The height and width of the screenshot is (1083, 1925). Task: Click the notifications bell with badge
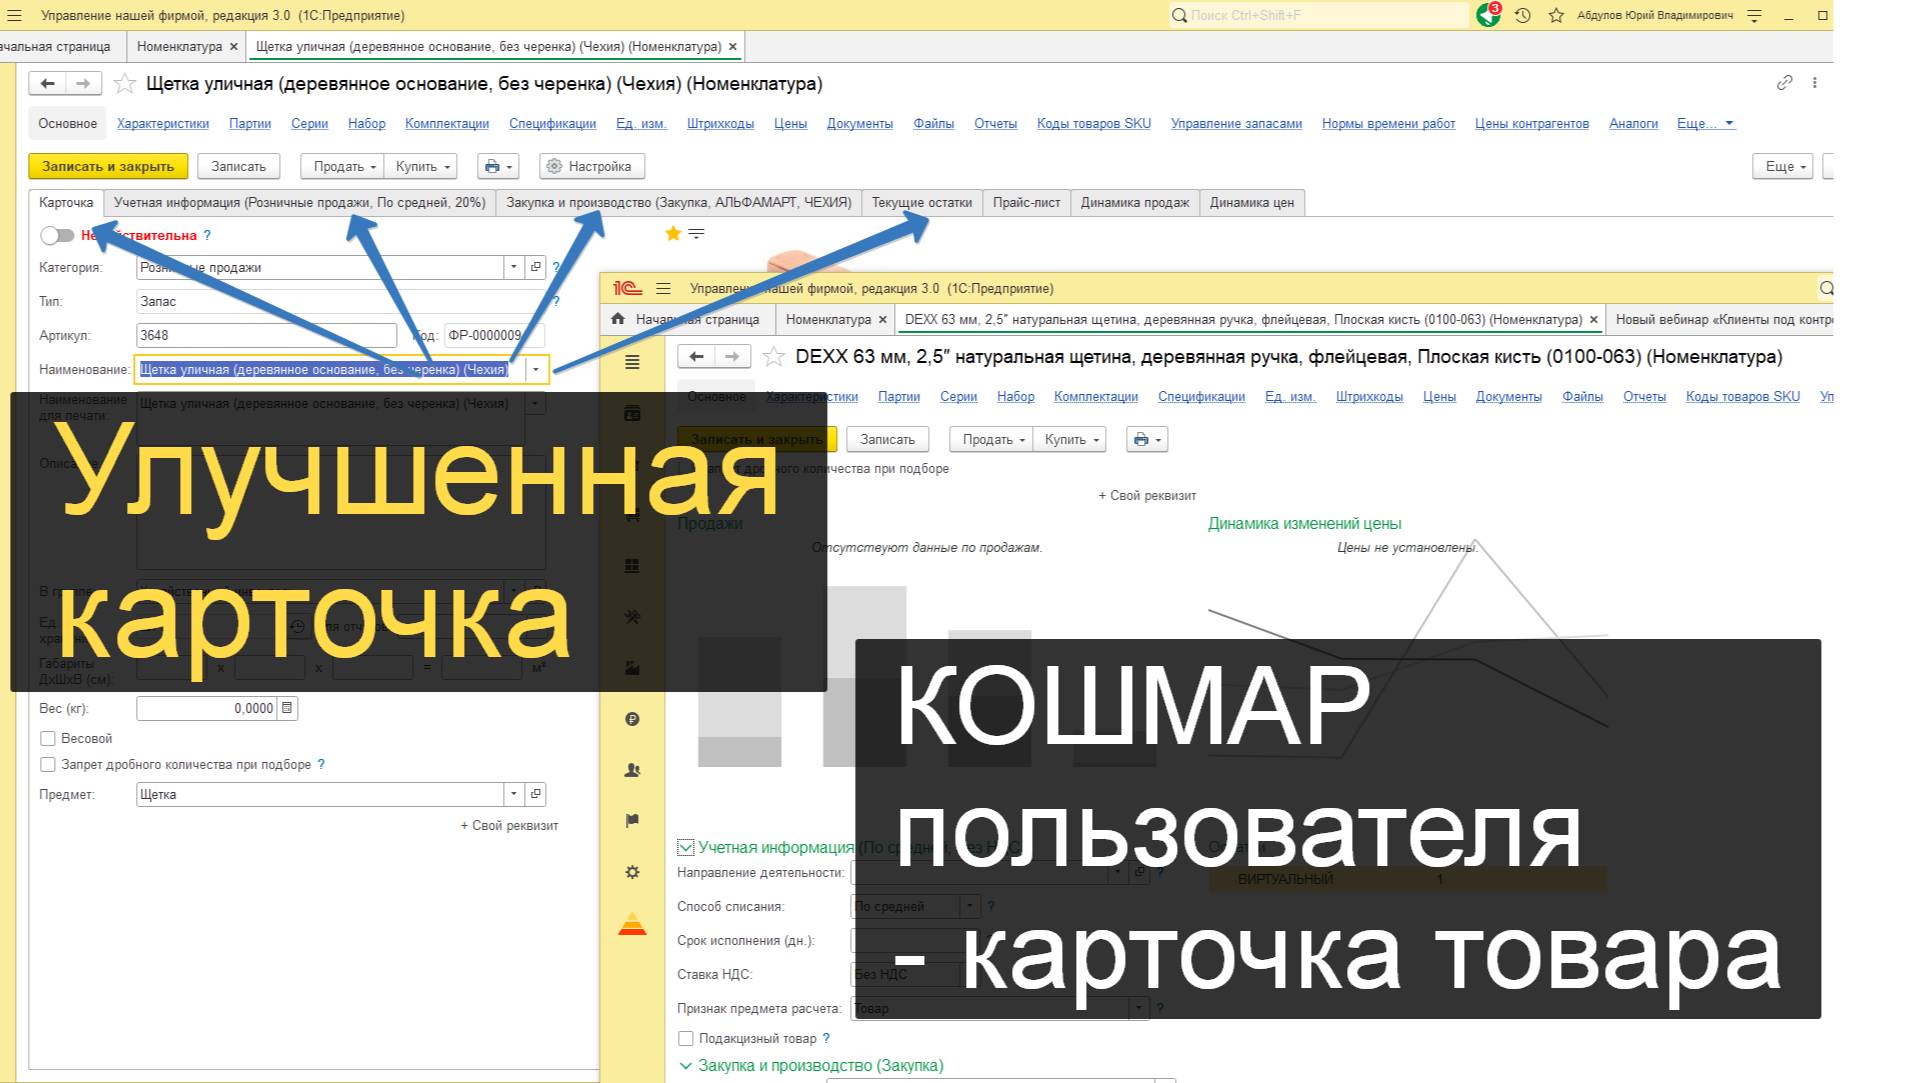(x=1488, y=15)
